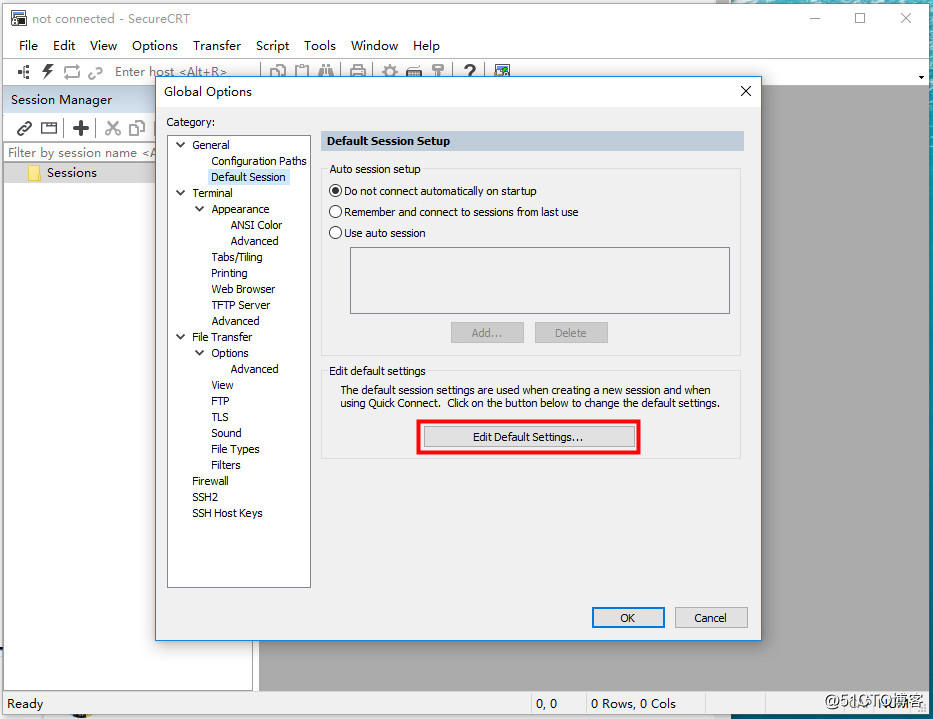Click Cancel in Global Options dialog

pyautogui.click(x=710, y=618)
